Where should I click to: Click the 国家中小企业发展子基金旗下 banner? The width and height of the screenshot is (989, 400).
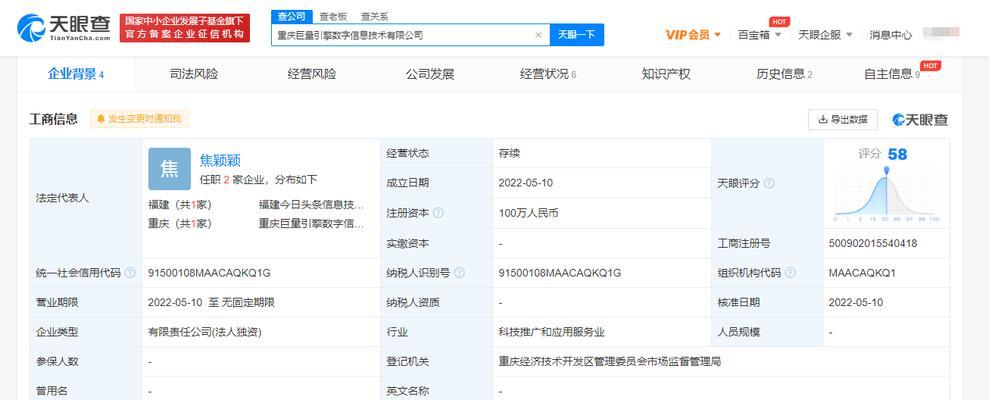click(185, 28)
